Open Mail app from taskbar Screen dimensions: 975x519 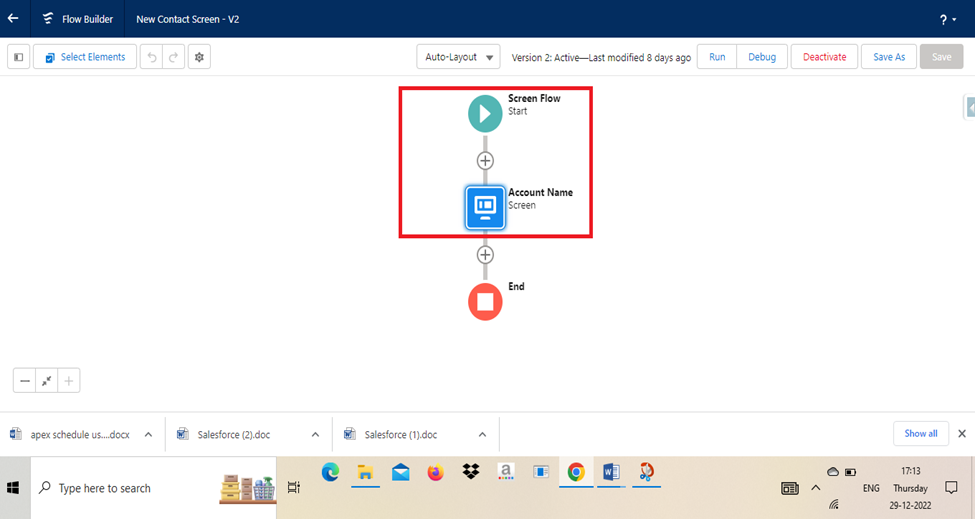pos(400,473)
